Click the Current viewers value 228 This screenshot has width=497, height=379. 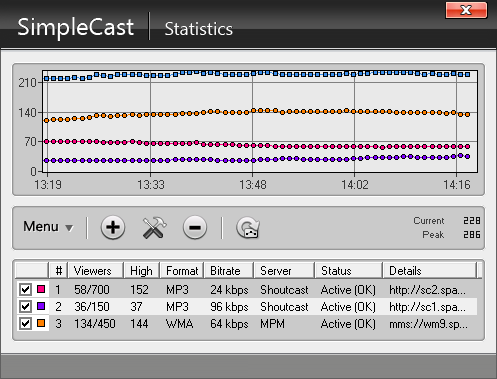[472, 221]
